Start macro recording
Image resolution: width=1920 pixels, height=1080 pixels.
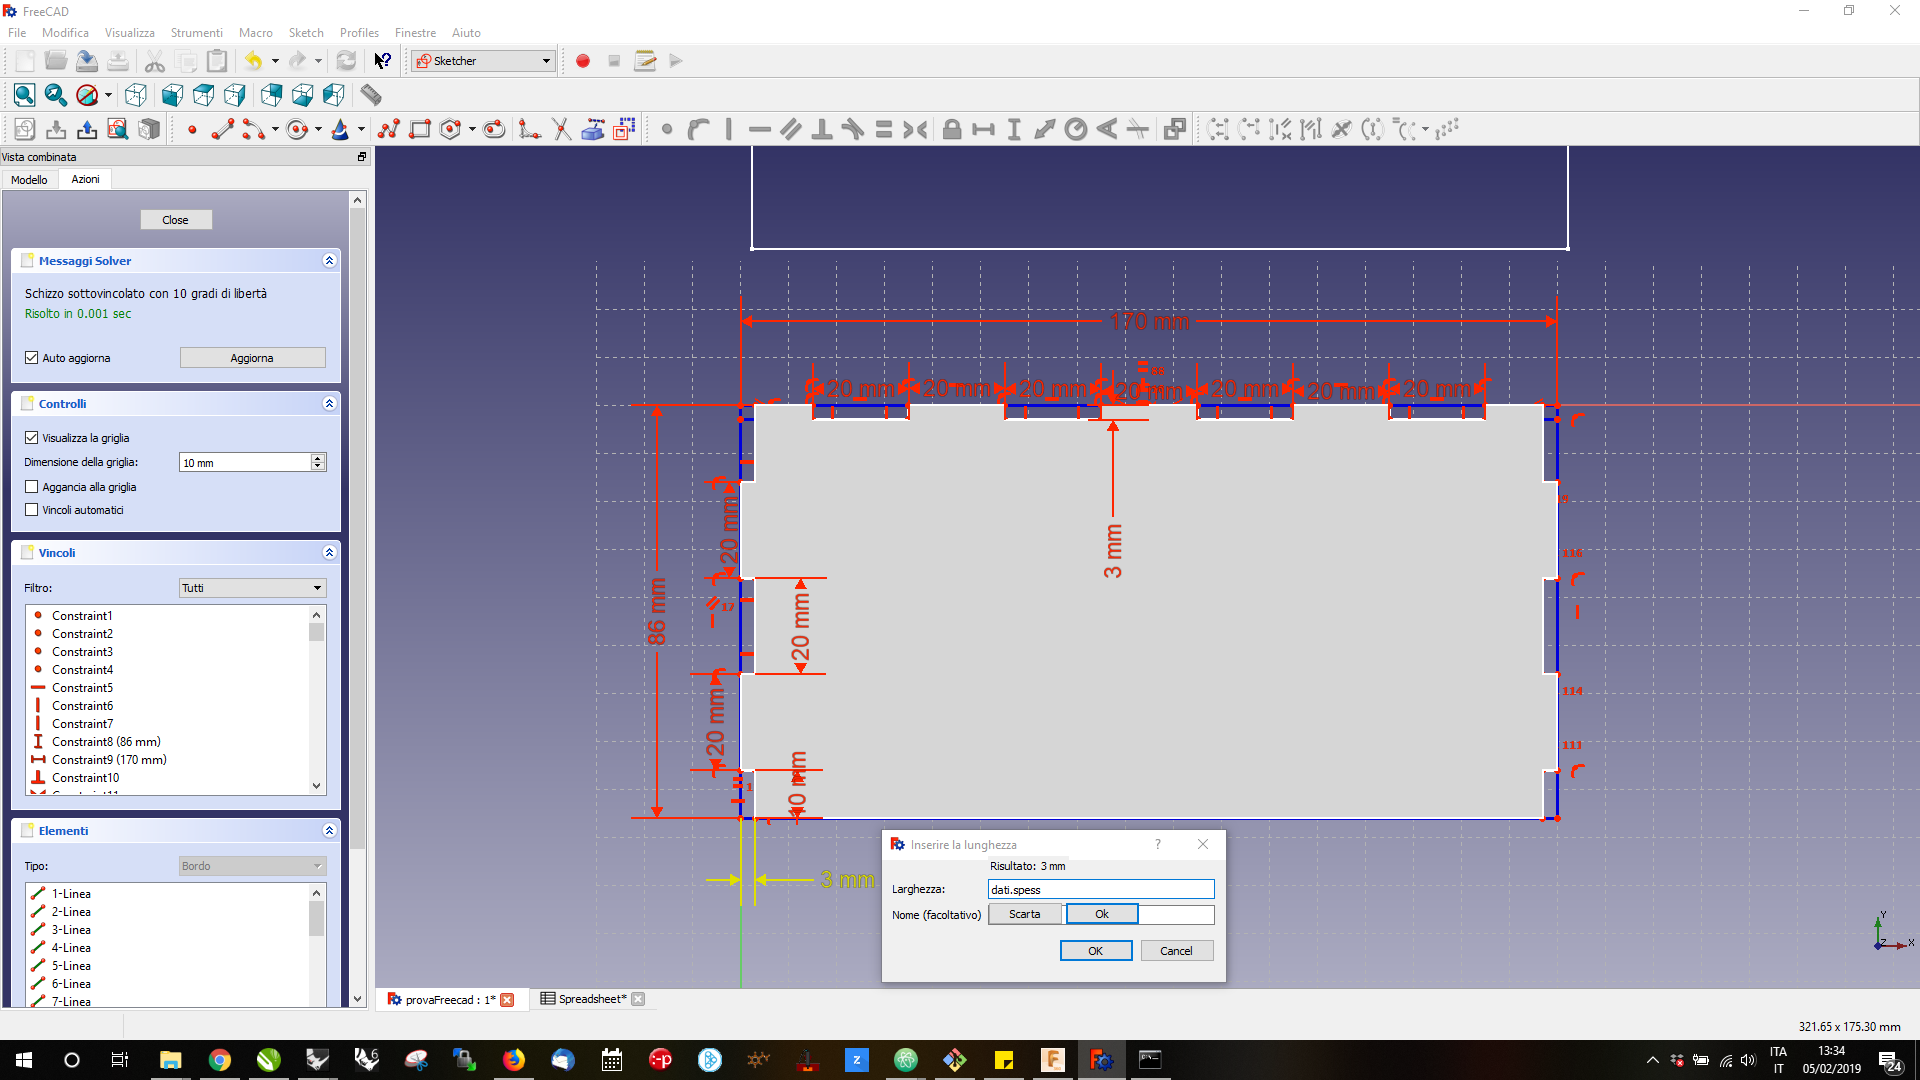pos(583,61)
